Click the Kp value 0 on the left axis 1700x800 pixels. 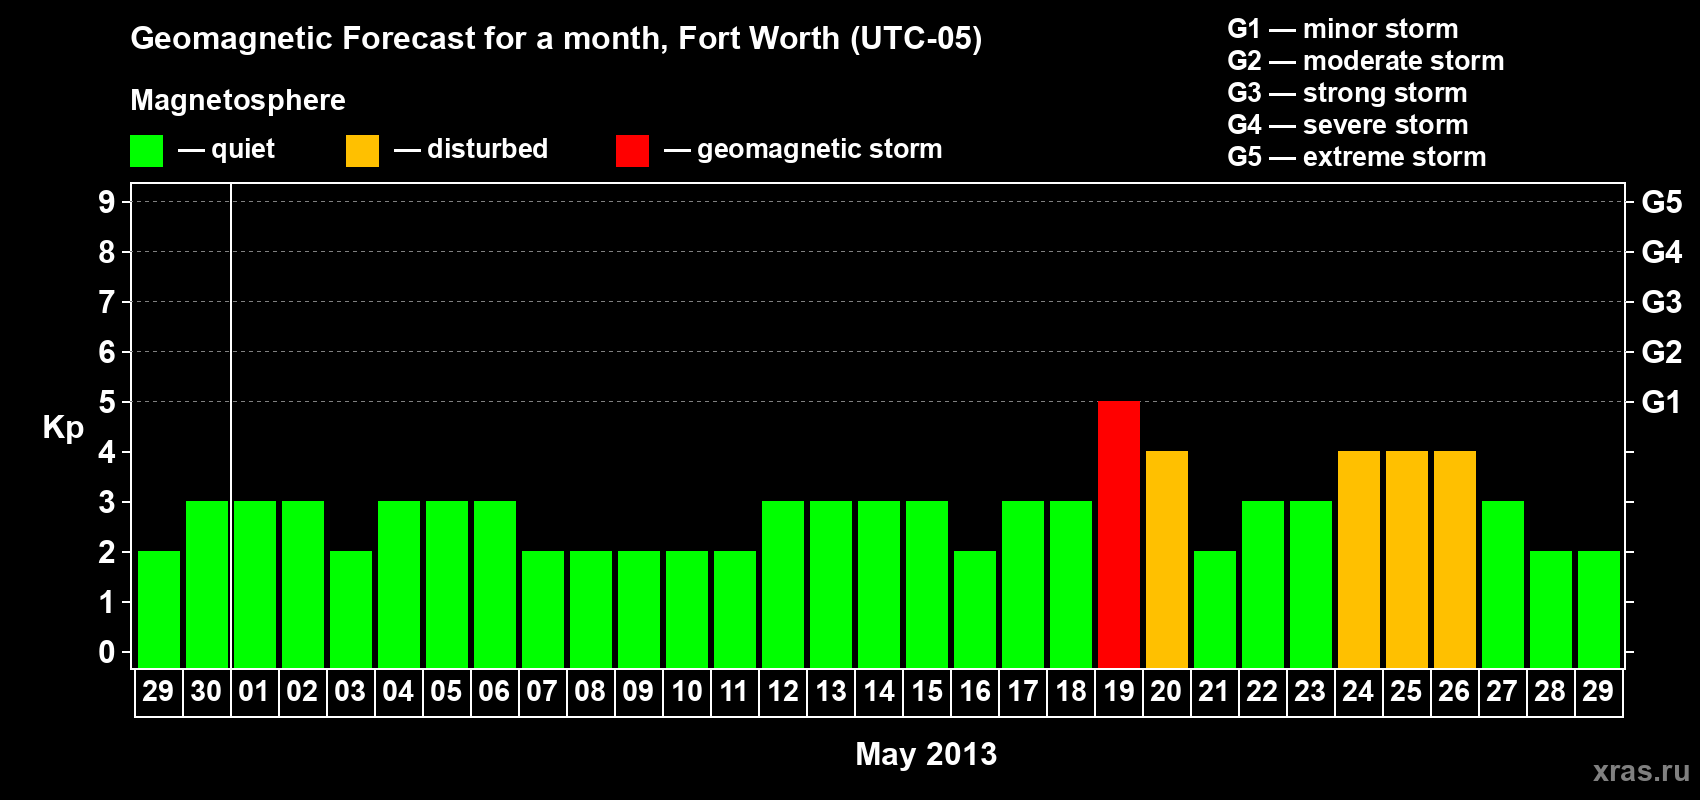pyautogui.click(x=107, y=652)
